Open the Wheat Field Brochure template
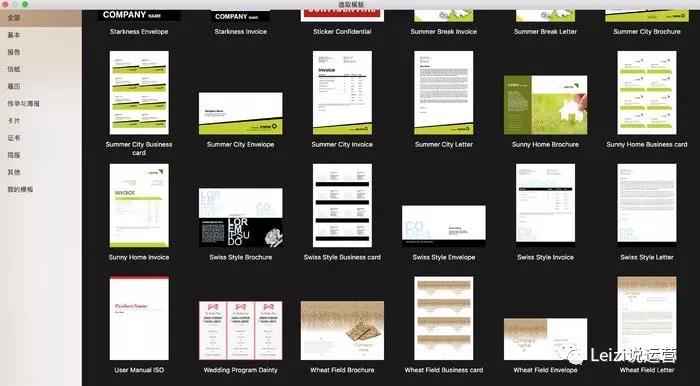The image size is (700, 386). (x=342, y=330)
